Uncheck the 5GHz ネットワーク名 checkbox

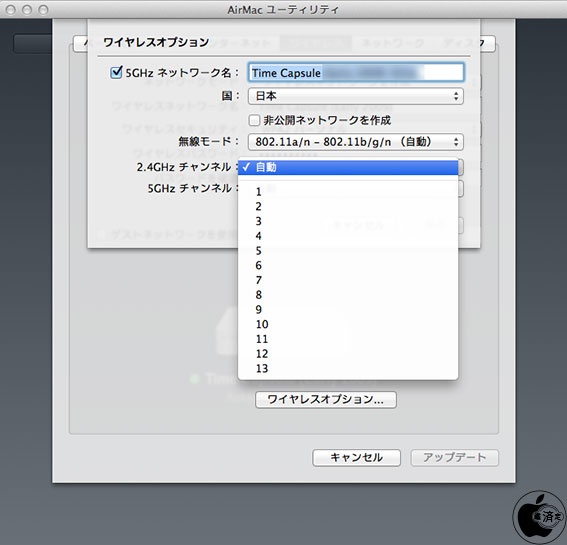pos(116,72)
